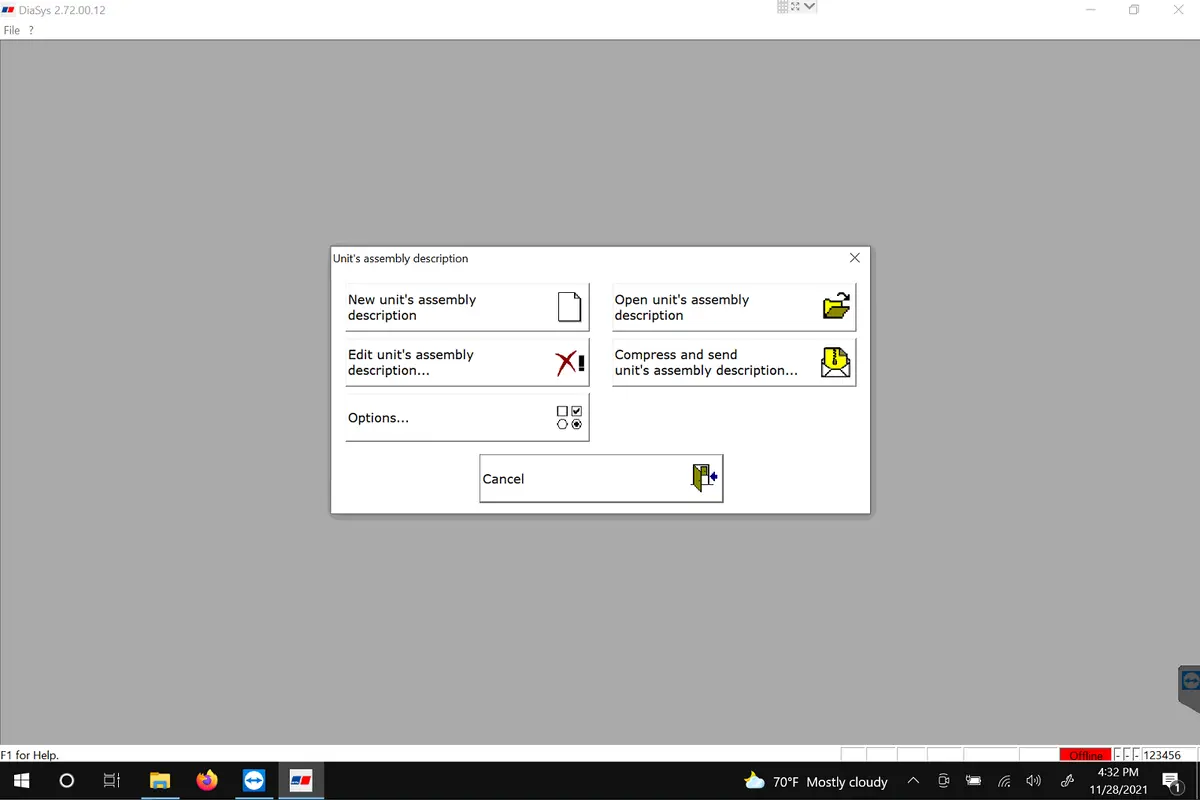
Task: Expand the chevron dropdown in title bar
Action: click(809, 6)
